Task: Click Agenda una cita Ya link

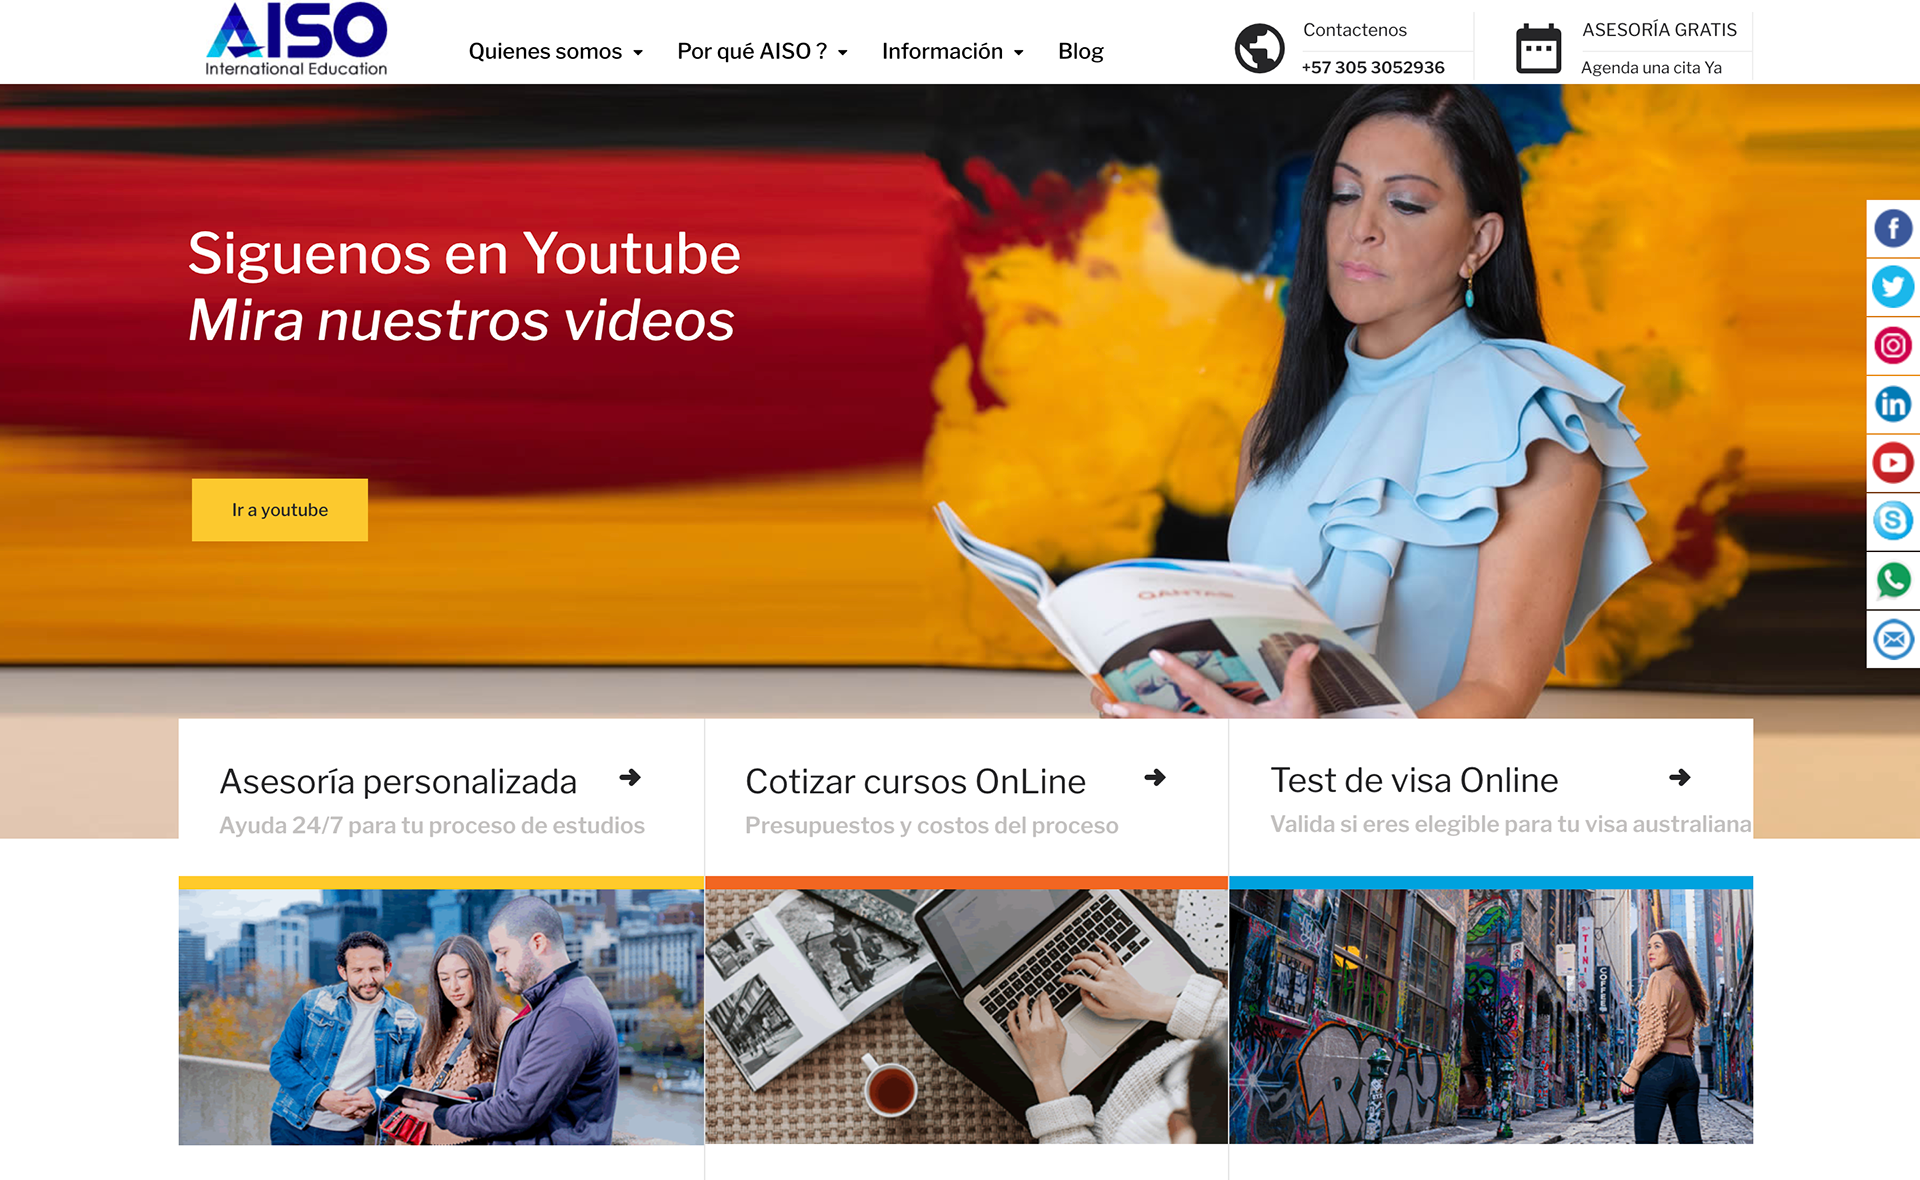Action: (x=1651, y=67)
